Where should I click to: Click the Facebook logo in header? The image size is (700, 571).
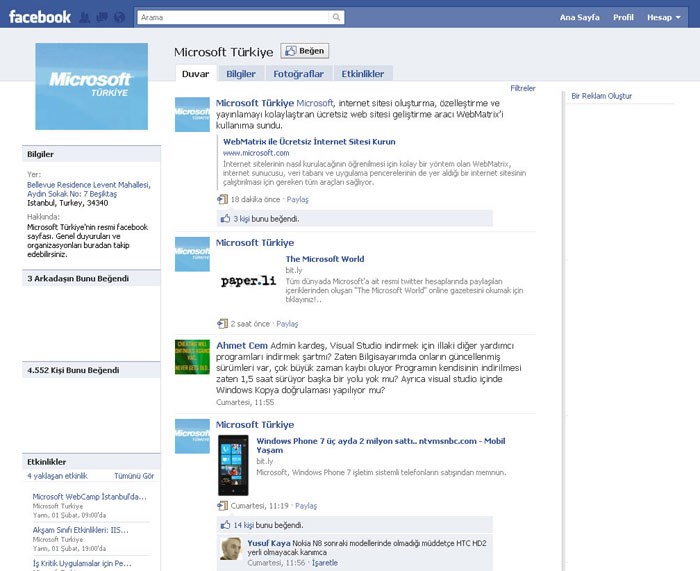click(40, 17)
